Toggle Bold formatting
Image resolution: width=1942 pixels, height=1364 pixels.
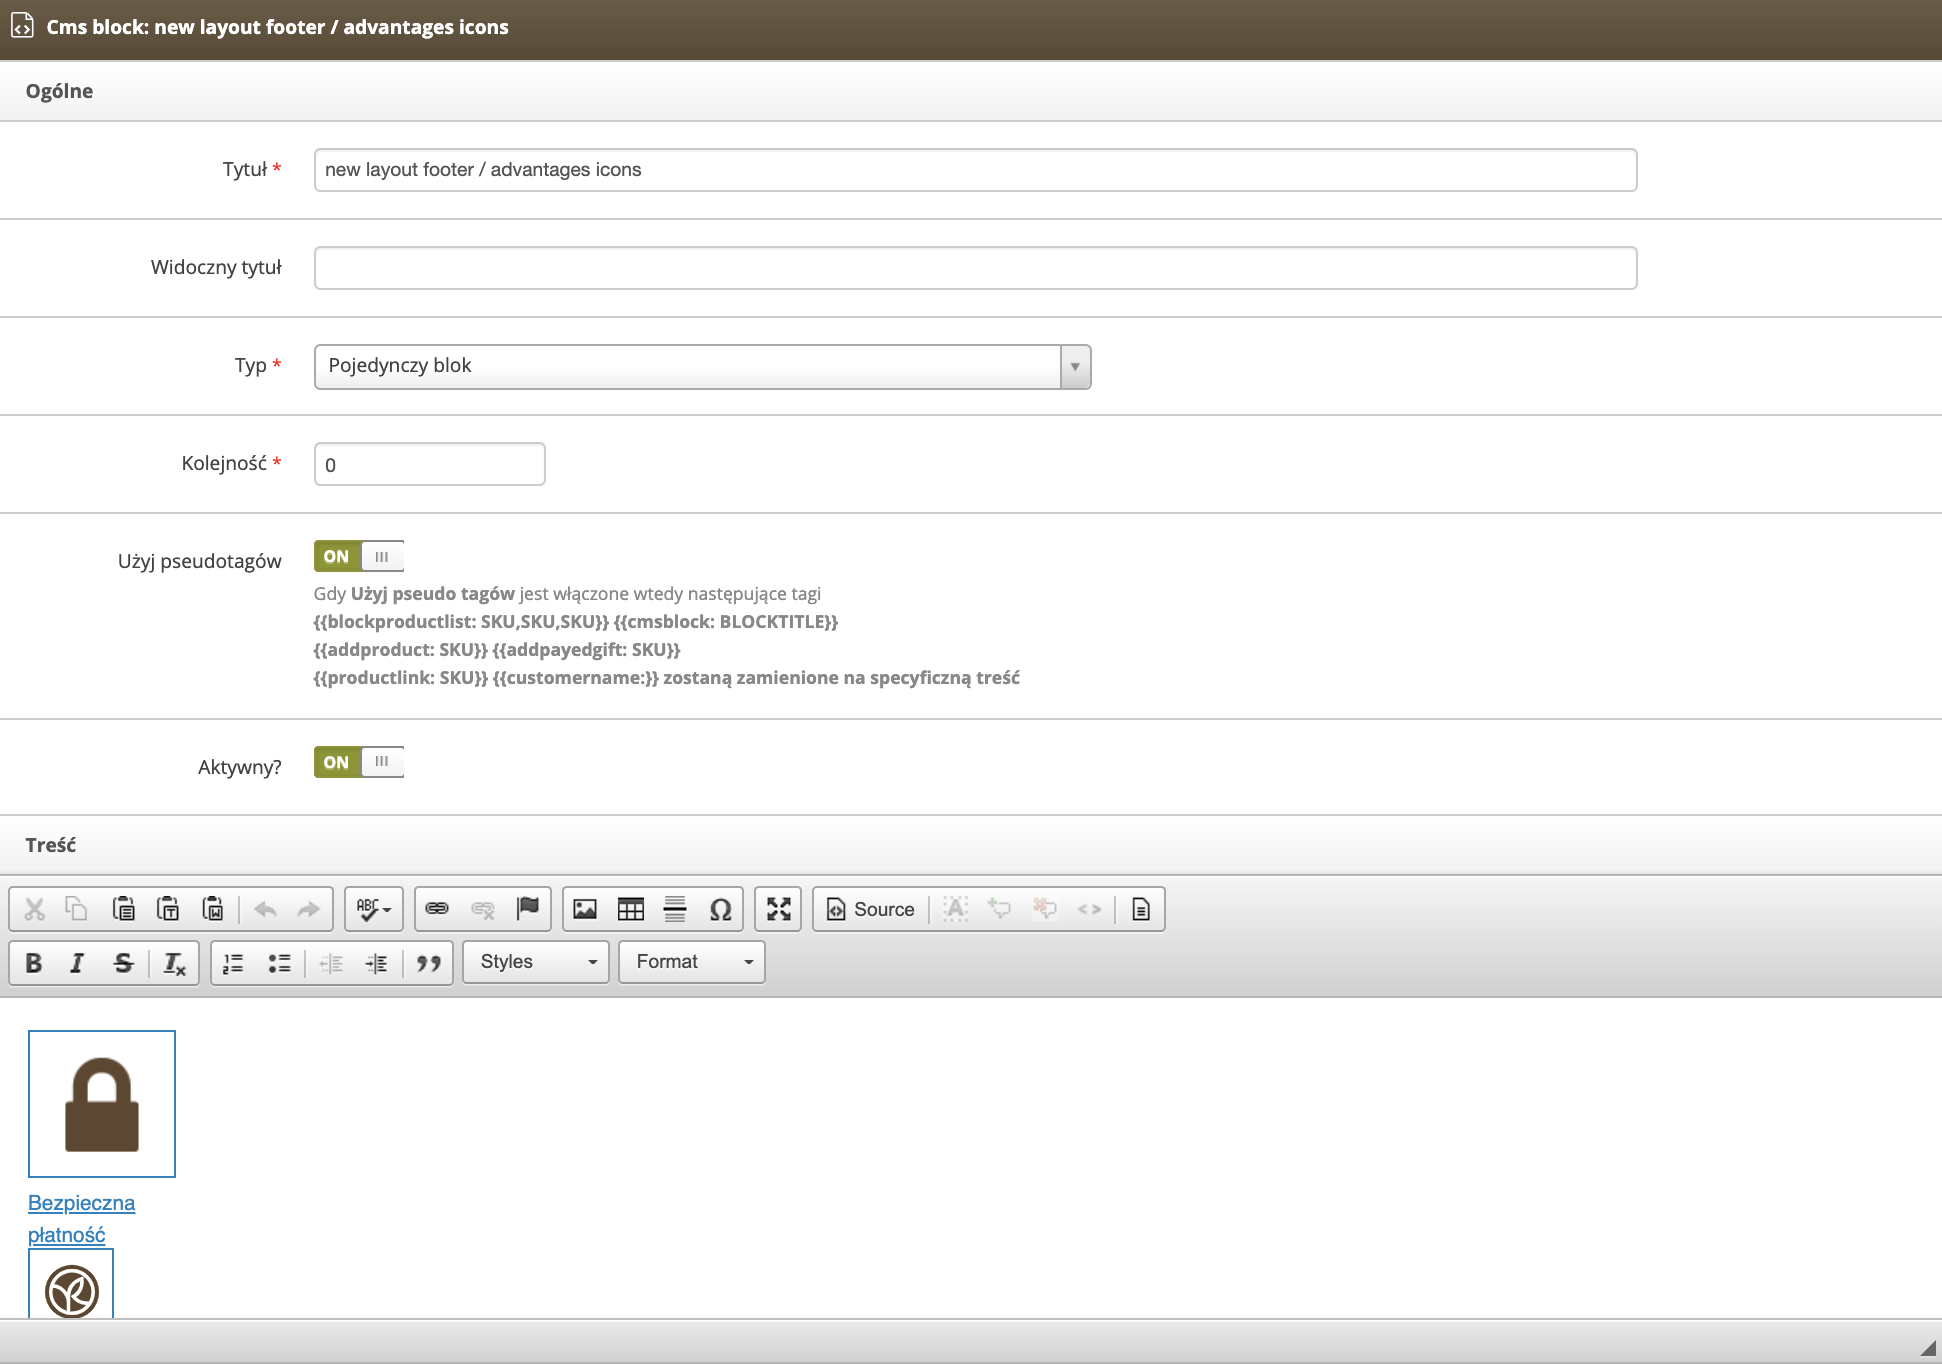pos(34,963)
